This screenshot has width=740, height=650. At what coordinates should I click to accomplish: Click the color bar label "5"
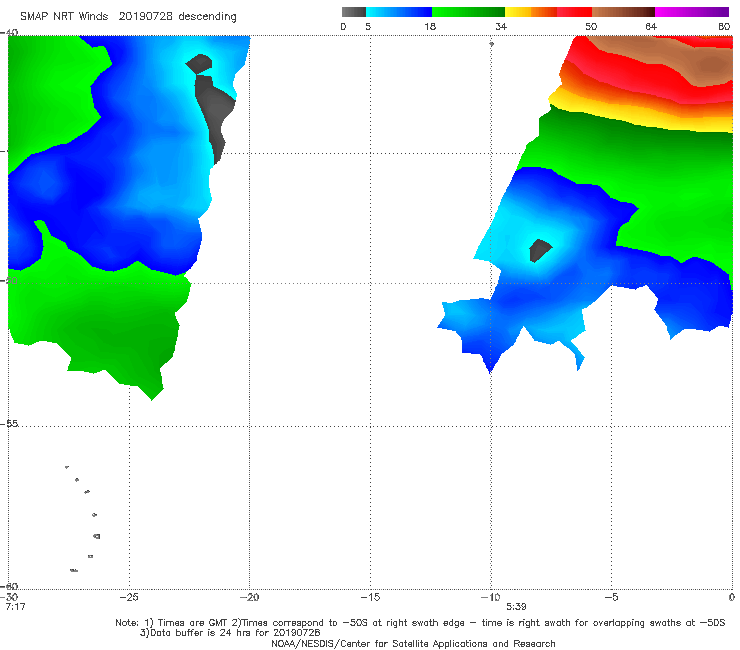tap(368, 26)
